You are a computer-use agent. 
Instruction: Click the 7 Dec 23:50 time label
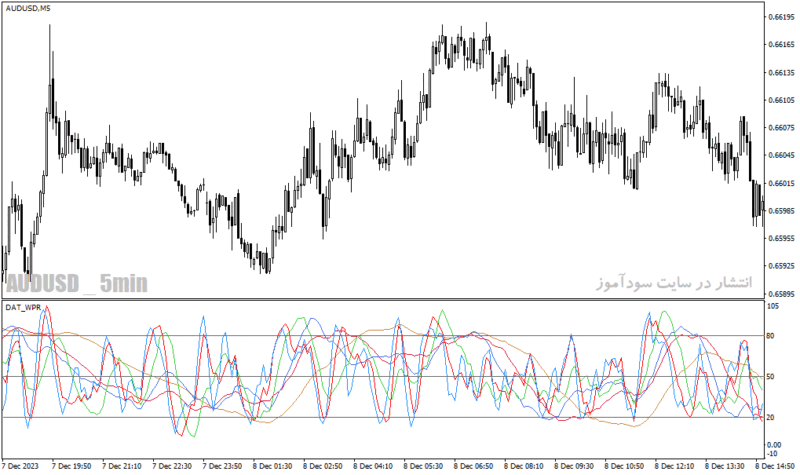click(x=222, y=466)
